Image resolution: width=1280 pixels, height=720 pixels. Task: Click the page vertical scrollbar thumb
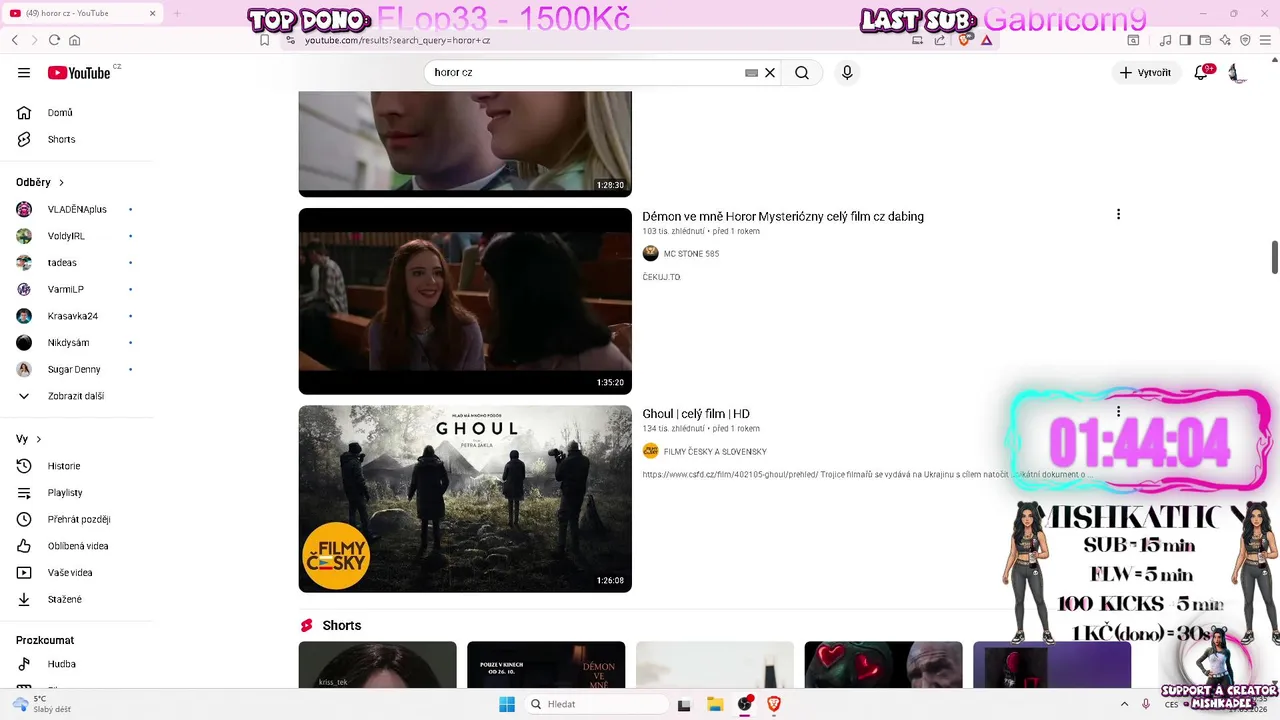(x=1275, y=257)
